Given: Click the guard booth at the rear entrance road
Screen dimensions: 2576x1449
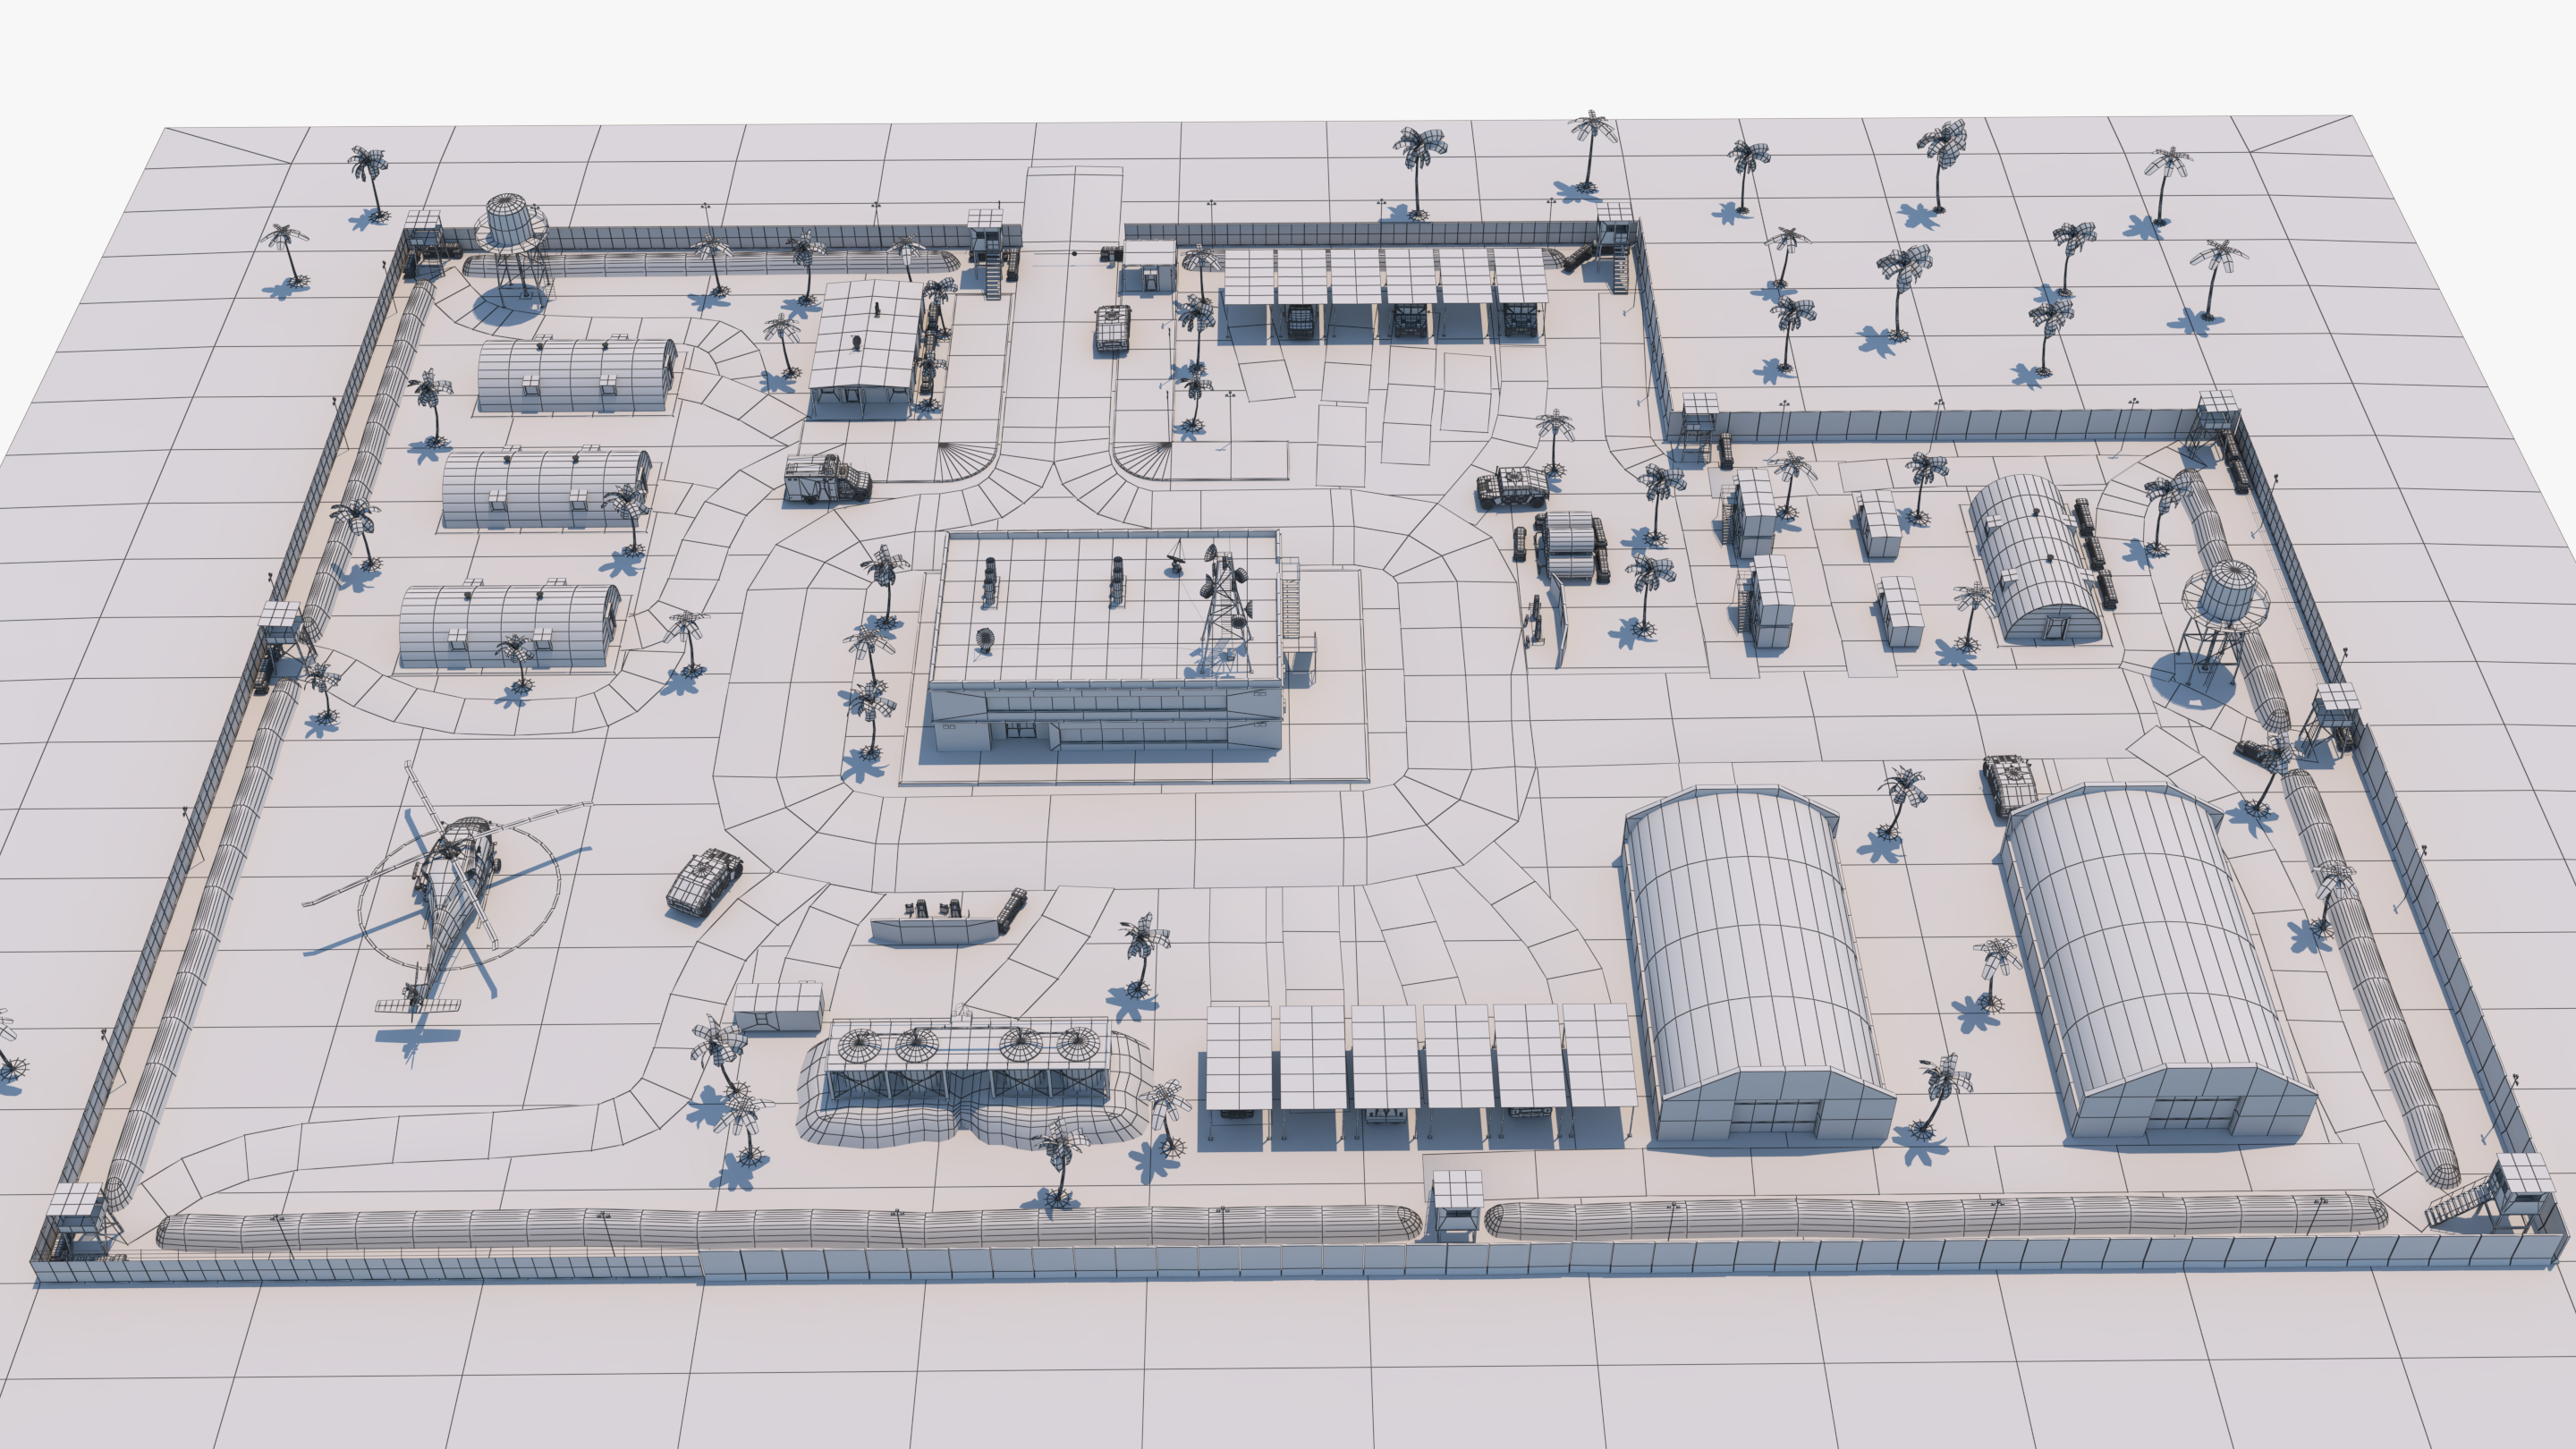Looking at the screenshot, I should 1149,266.
